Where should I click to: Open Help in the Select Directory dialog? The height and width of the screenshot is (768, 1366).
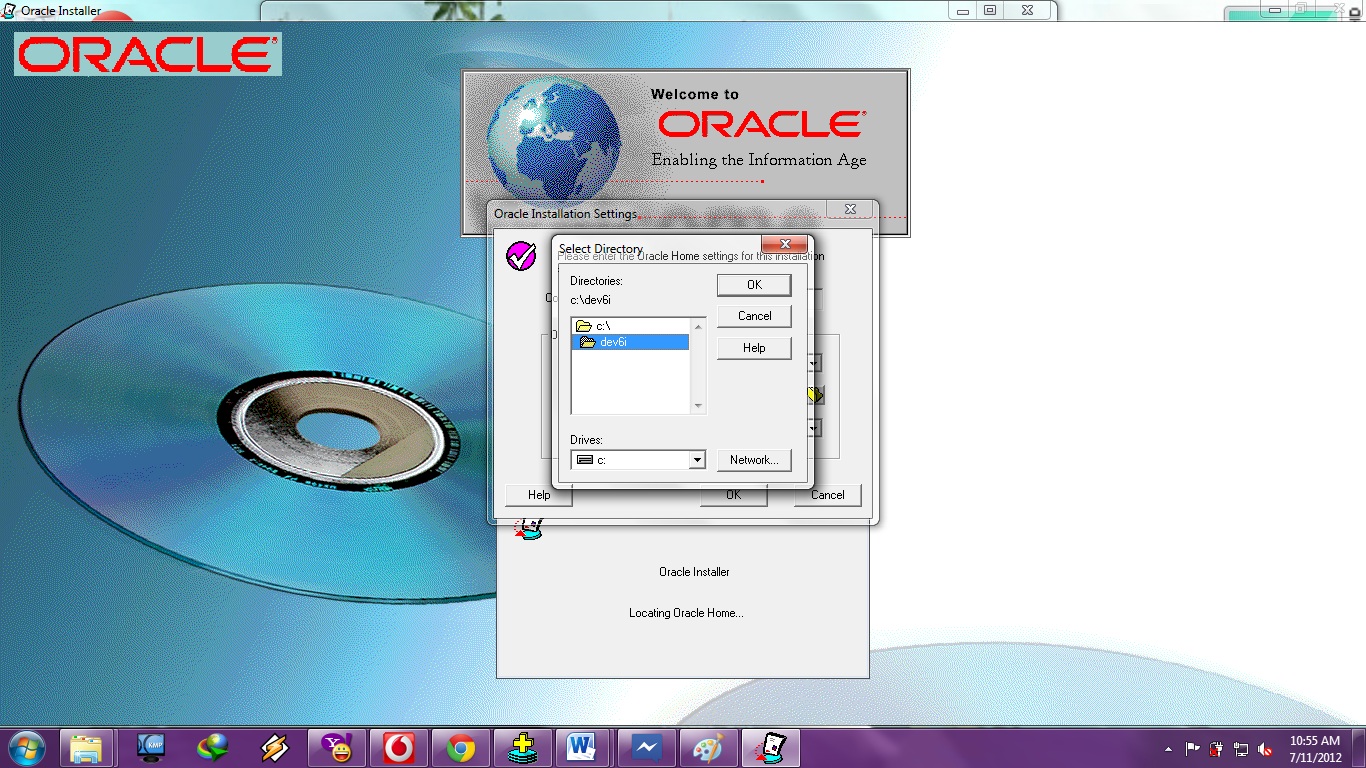[754, 348]
